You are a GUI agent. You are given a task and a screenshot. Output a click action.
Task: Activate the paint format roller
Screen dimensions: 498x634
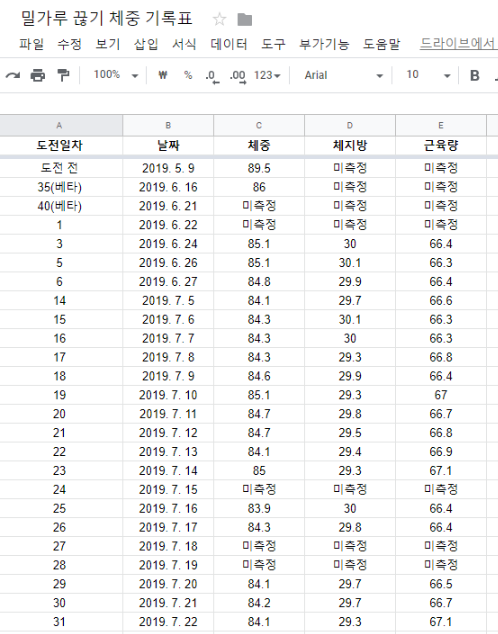click(x=63, y=75)
